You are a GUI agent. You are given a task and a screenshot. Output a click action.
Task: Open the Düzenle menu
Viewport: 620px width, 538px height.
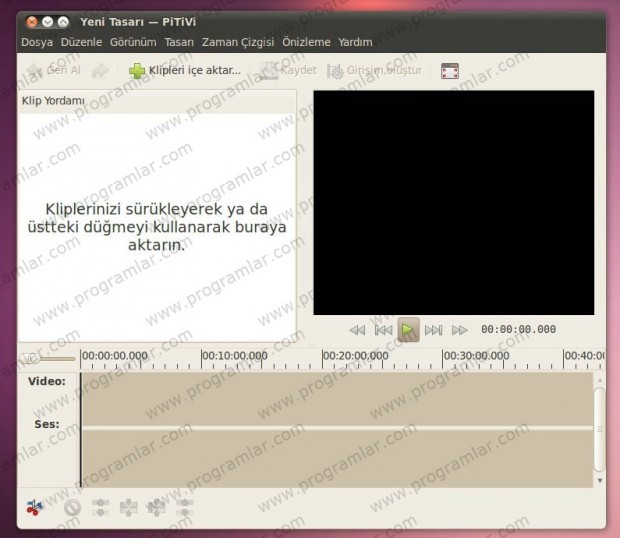pos(81,42)
